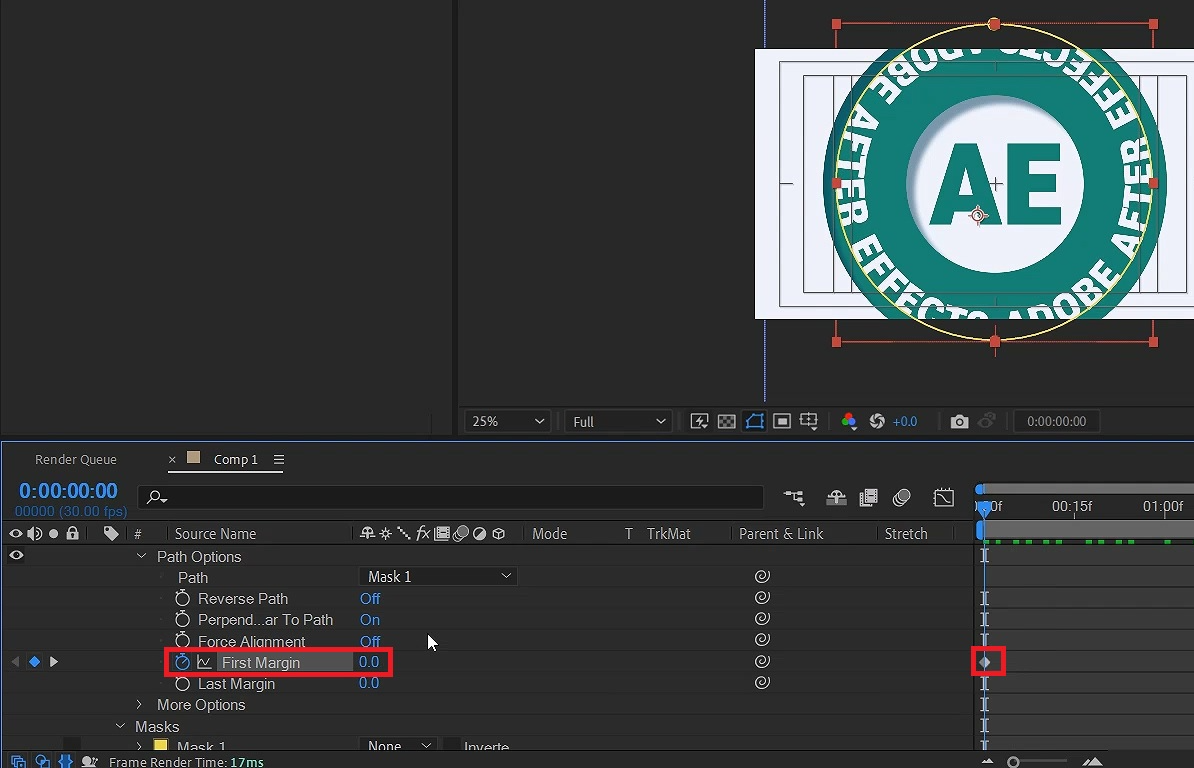Click the 3D layer cube column icon
This screenshot has width=1194, height=768.
tap(499, 534)
